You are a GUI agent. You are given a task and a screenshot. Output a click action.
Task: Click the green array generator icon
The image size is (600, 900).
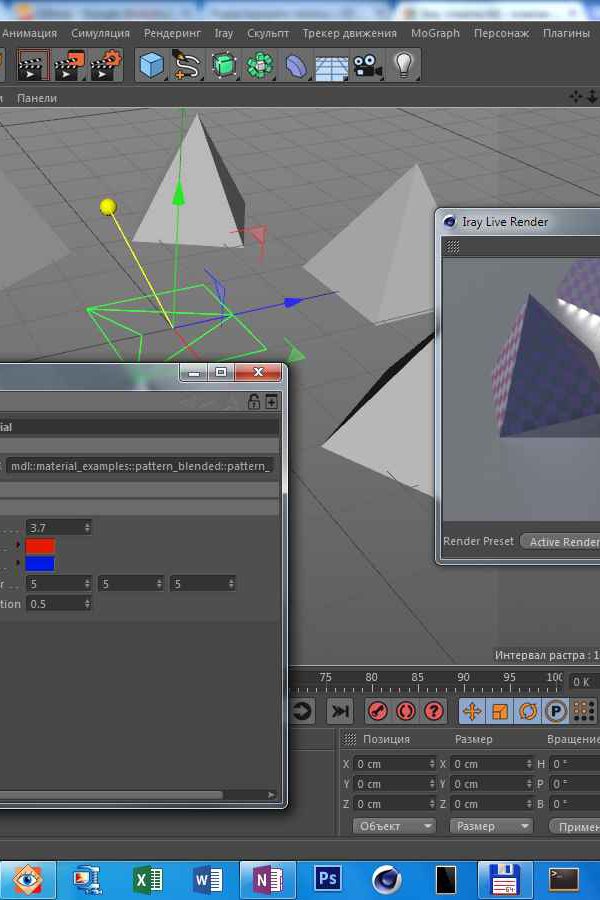point(260,66)
